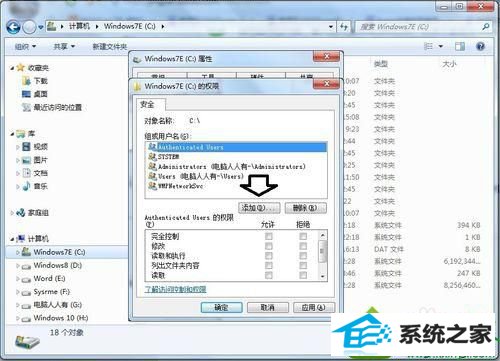Select Windows 10 (H:) drive icon
Image resolution: width=500 pixels, height=361 pixels.
[x=26, y=319]
